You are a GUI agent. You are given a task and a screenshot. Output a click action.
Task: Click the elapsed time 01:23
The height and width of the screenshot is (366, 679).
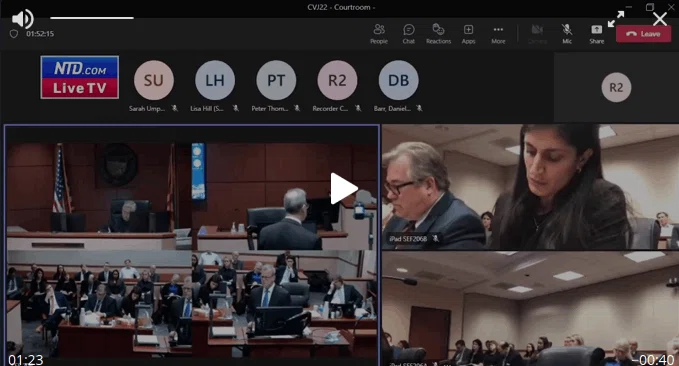coord(26,360)
